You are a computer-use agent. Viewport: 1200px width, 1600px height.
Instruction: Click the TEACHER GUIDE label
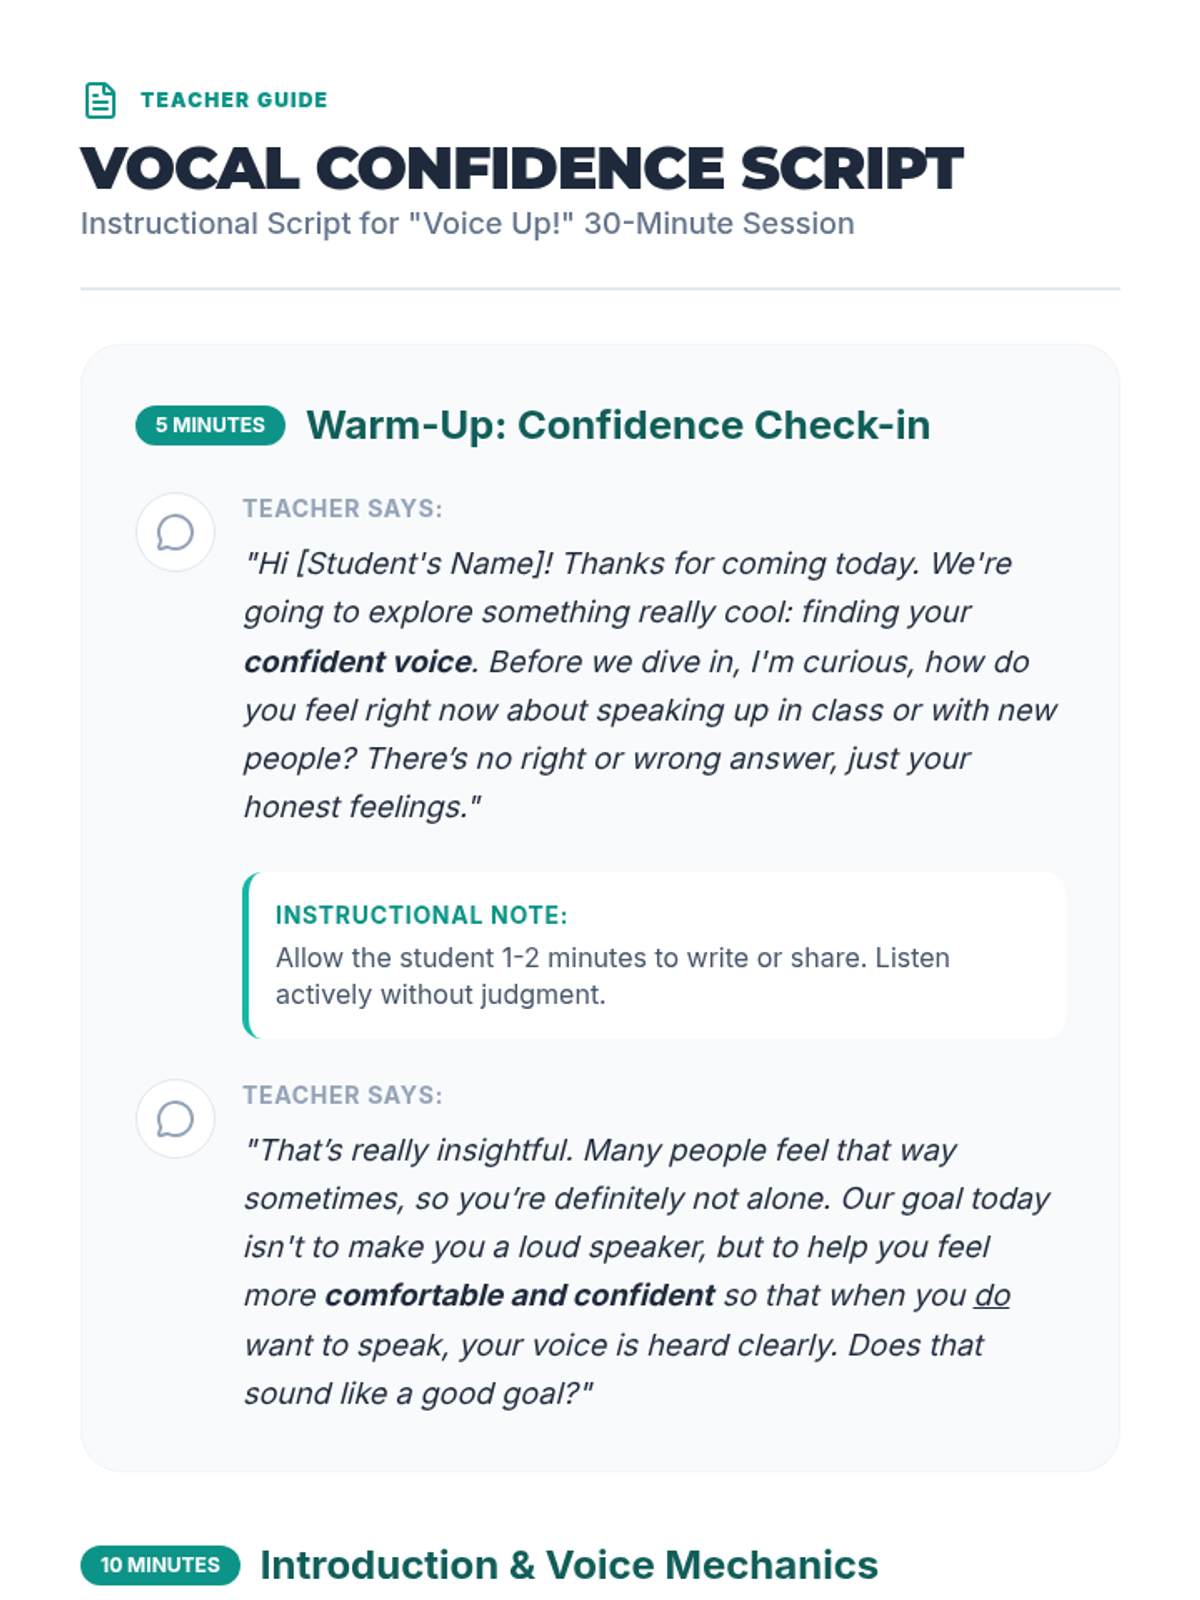click(234, 100)
